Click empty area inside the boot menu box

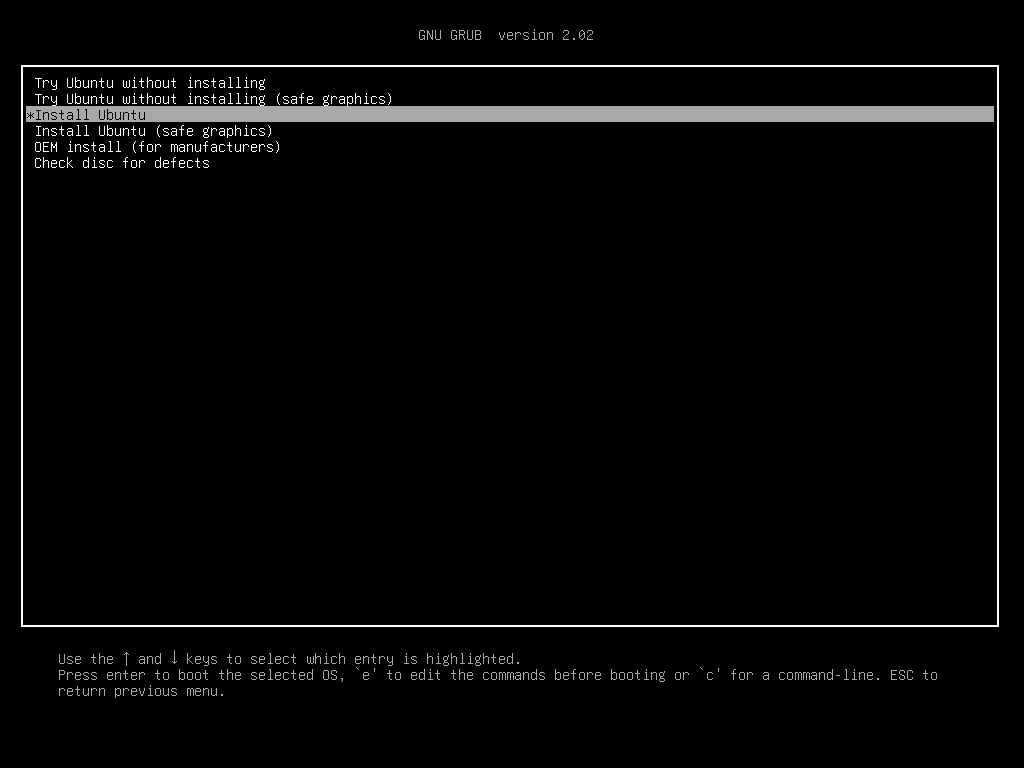click(x=510, y=400)
